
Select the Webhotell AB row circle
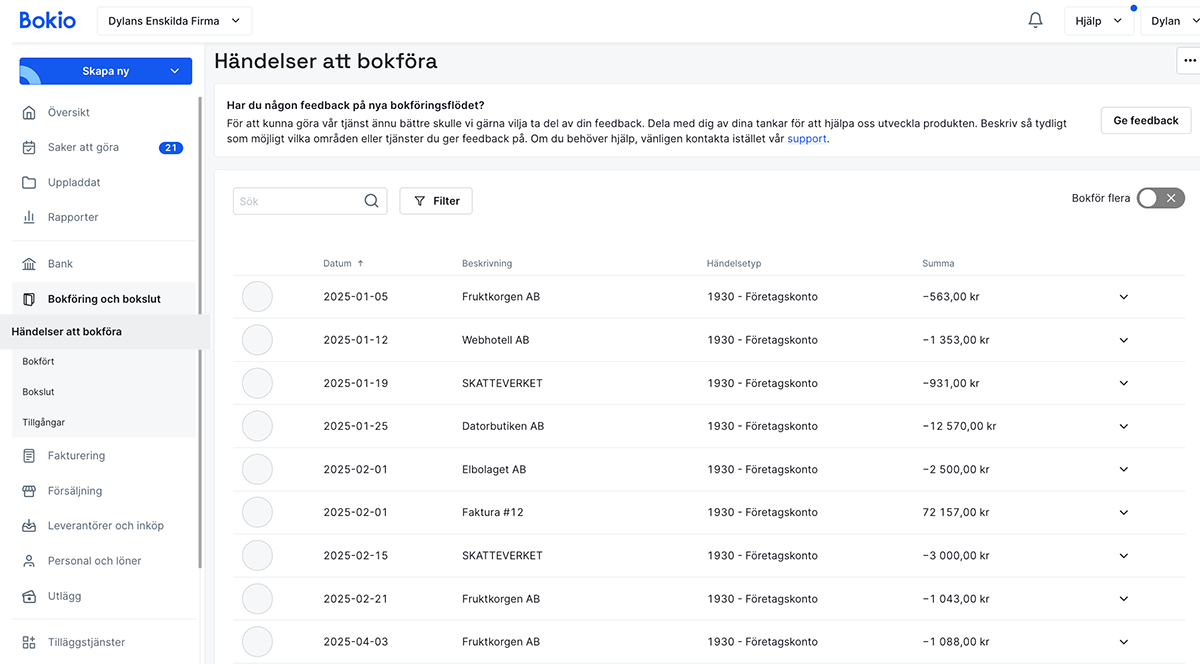pyautogui.click(x=257, y=340)
